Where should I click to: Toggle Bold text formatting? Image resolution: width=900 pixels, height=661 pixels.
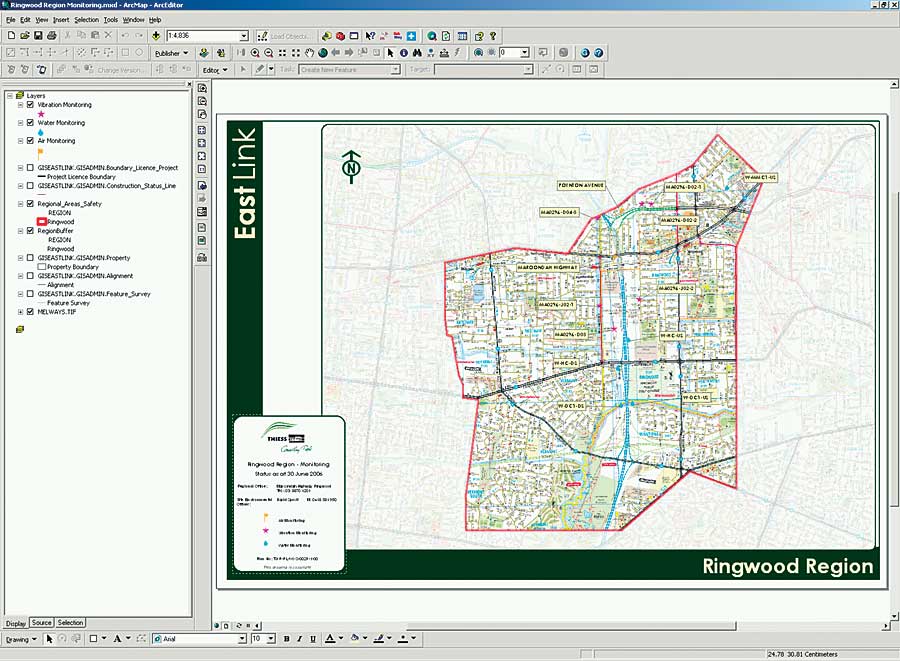pos(286,638)
